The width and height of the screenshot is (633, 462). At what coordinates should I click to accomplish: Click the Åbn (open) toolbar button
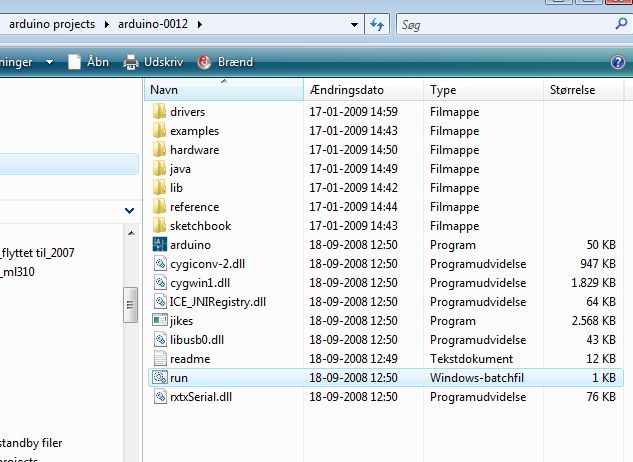[x=89, y=62]
